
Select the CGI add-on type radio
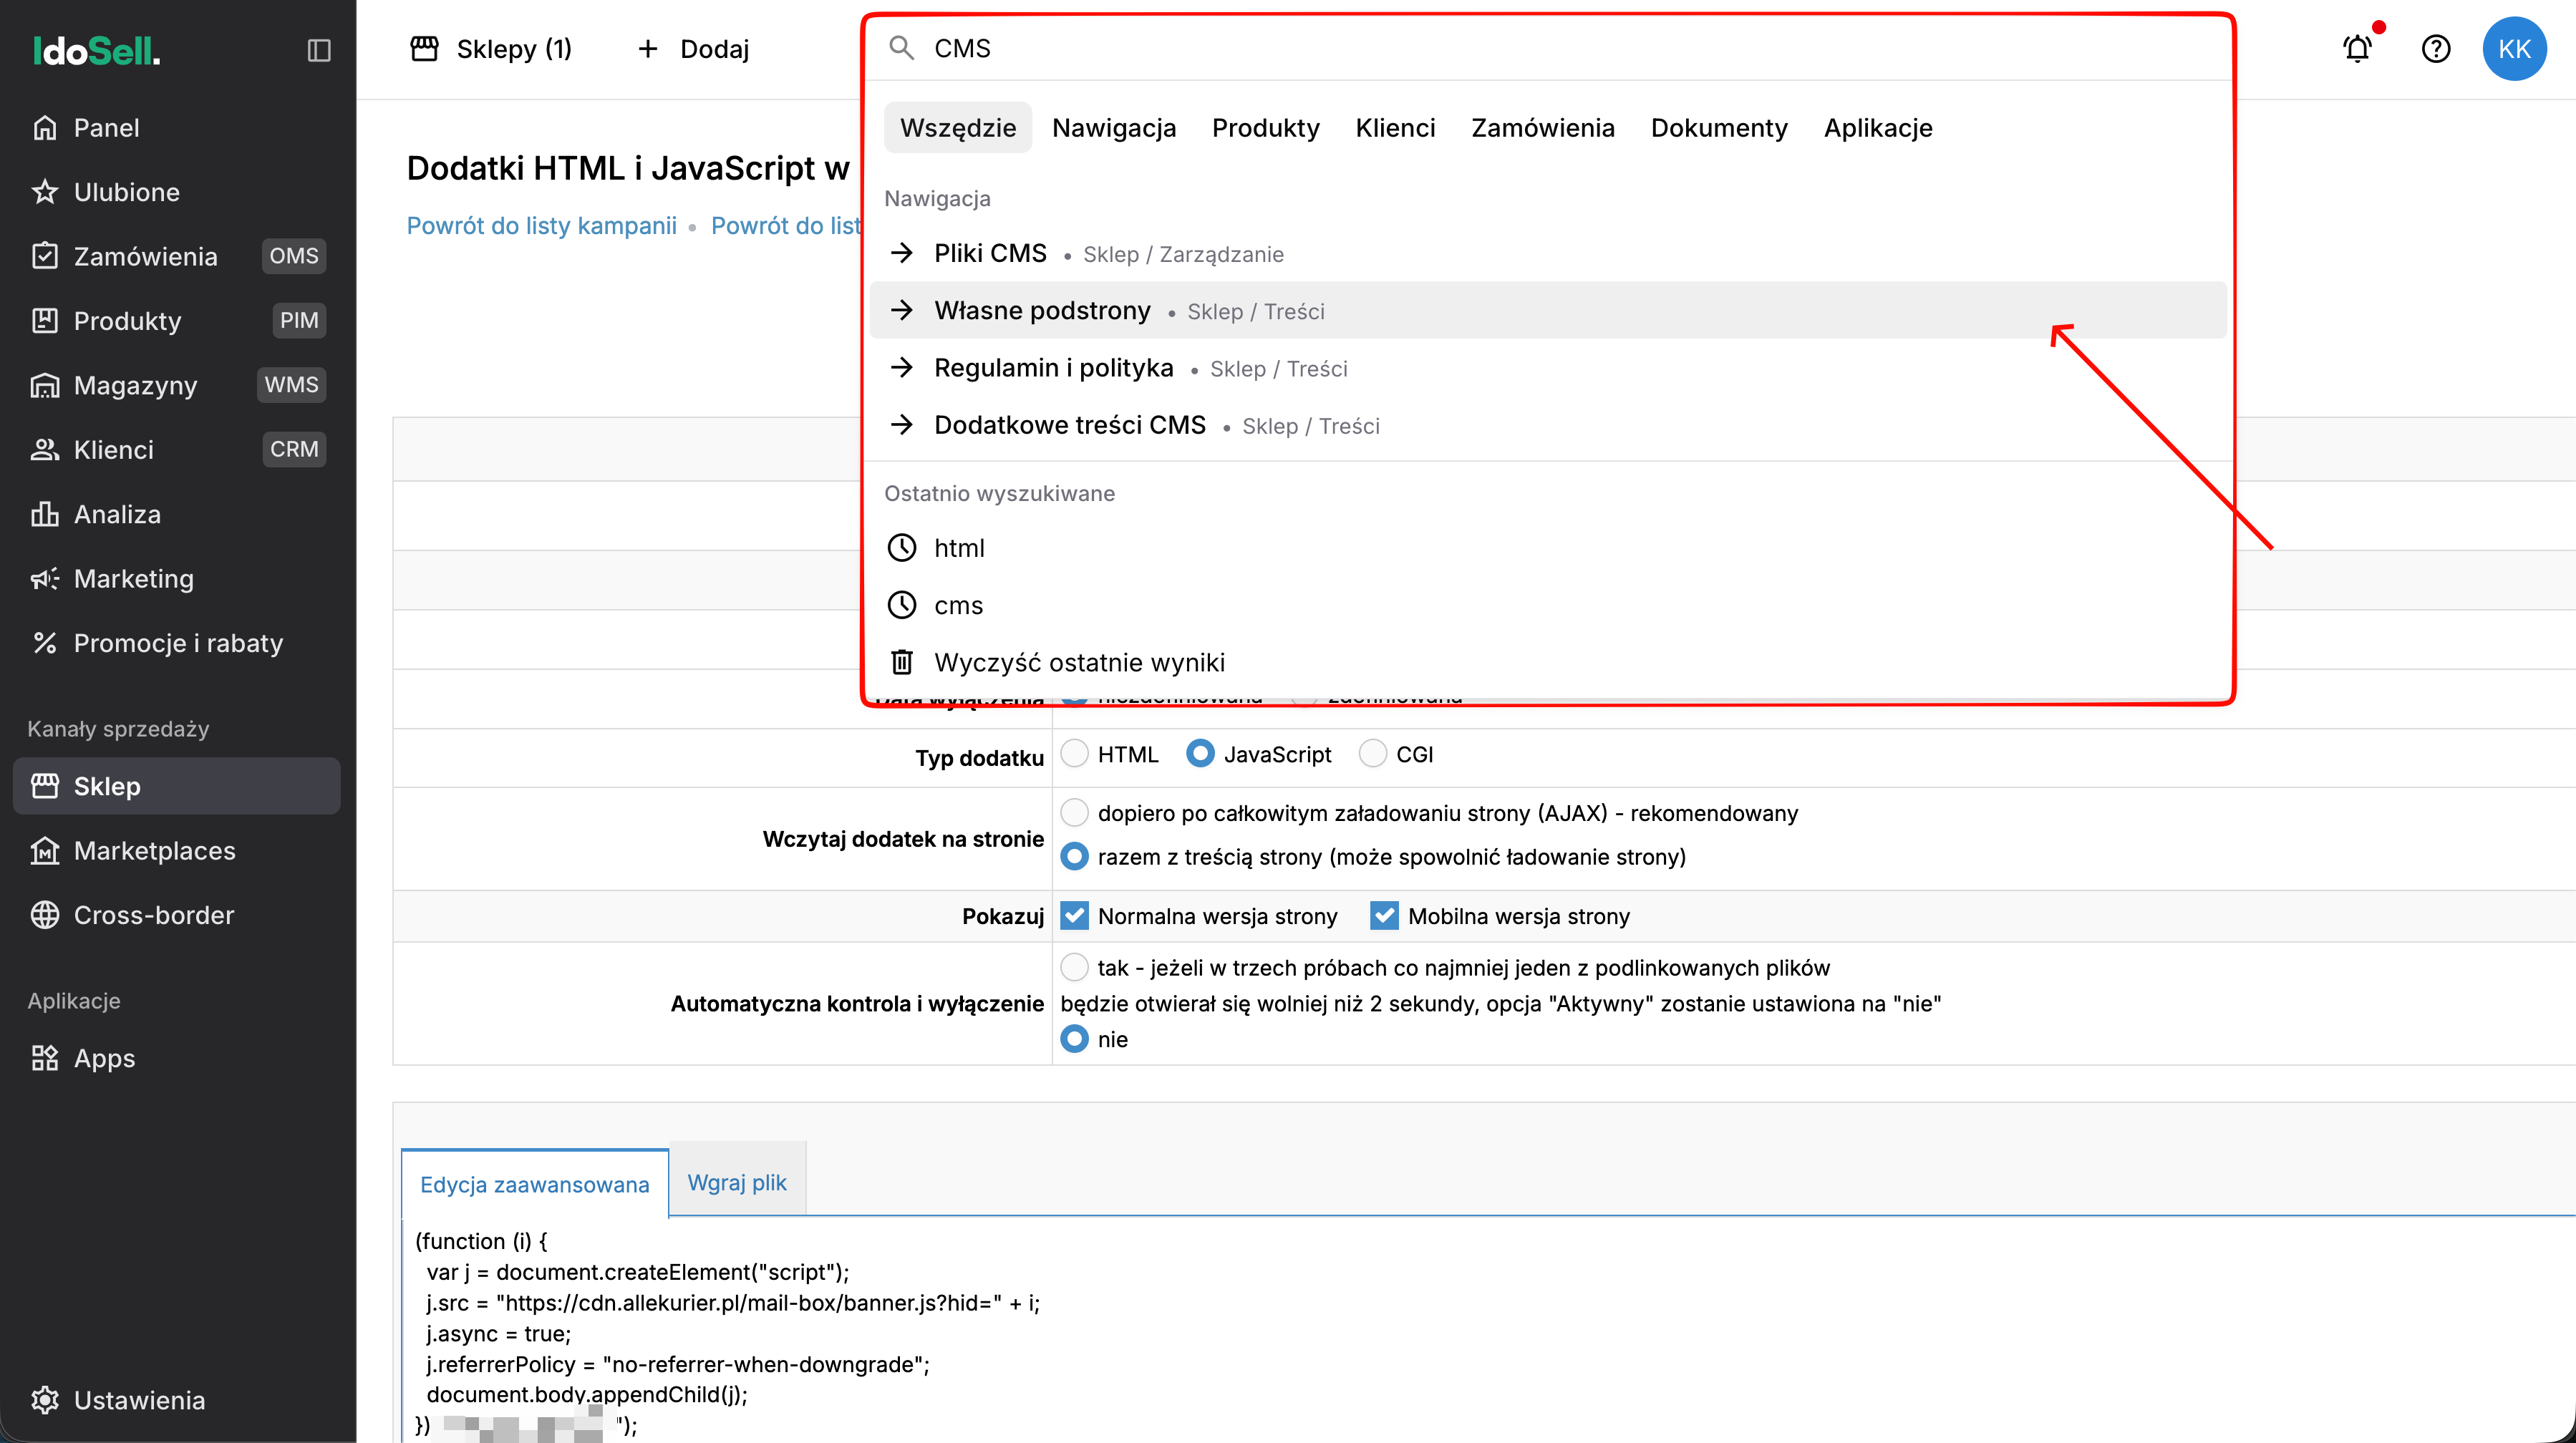[1373, 754]
